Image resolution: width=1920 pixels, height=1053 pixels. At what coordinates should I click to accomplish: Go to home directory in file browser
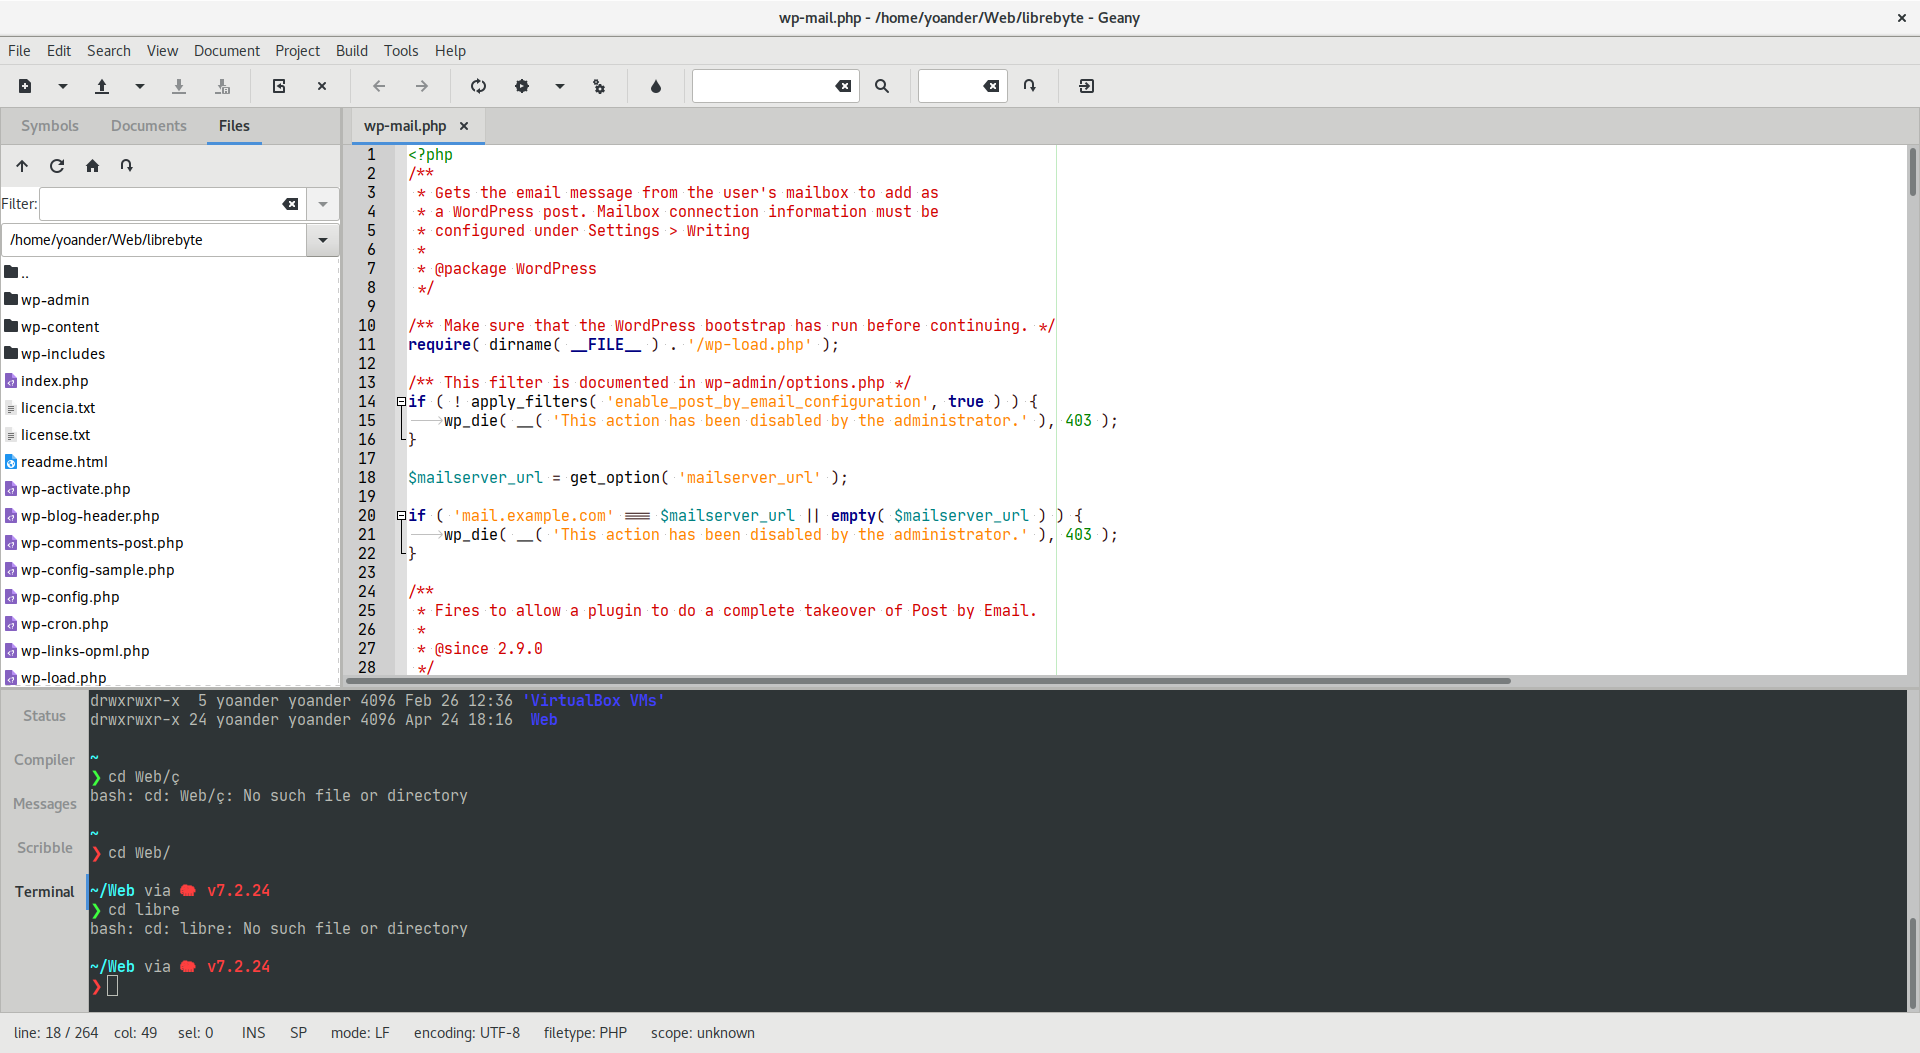click(x=92, y=166)
